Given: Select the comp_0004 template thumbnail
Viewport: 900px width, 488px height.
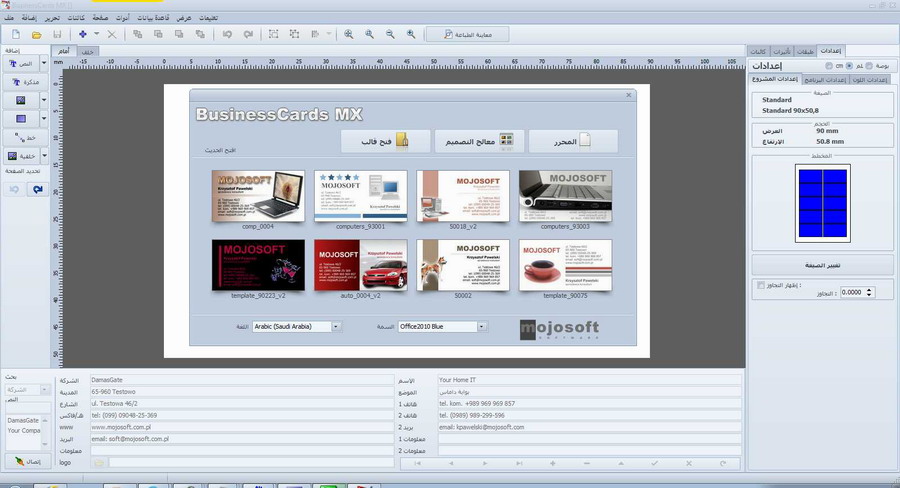Looking at the screenshot, I should pyautogui.click(x=258, y=196).
